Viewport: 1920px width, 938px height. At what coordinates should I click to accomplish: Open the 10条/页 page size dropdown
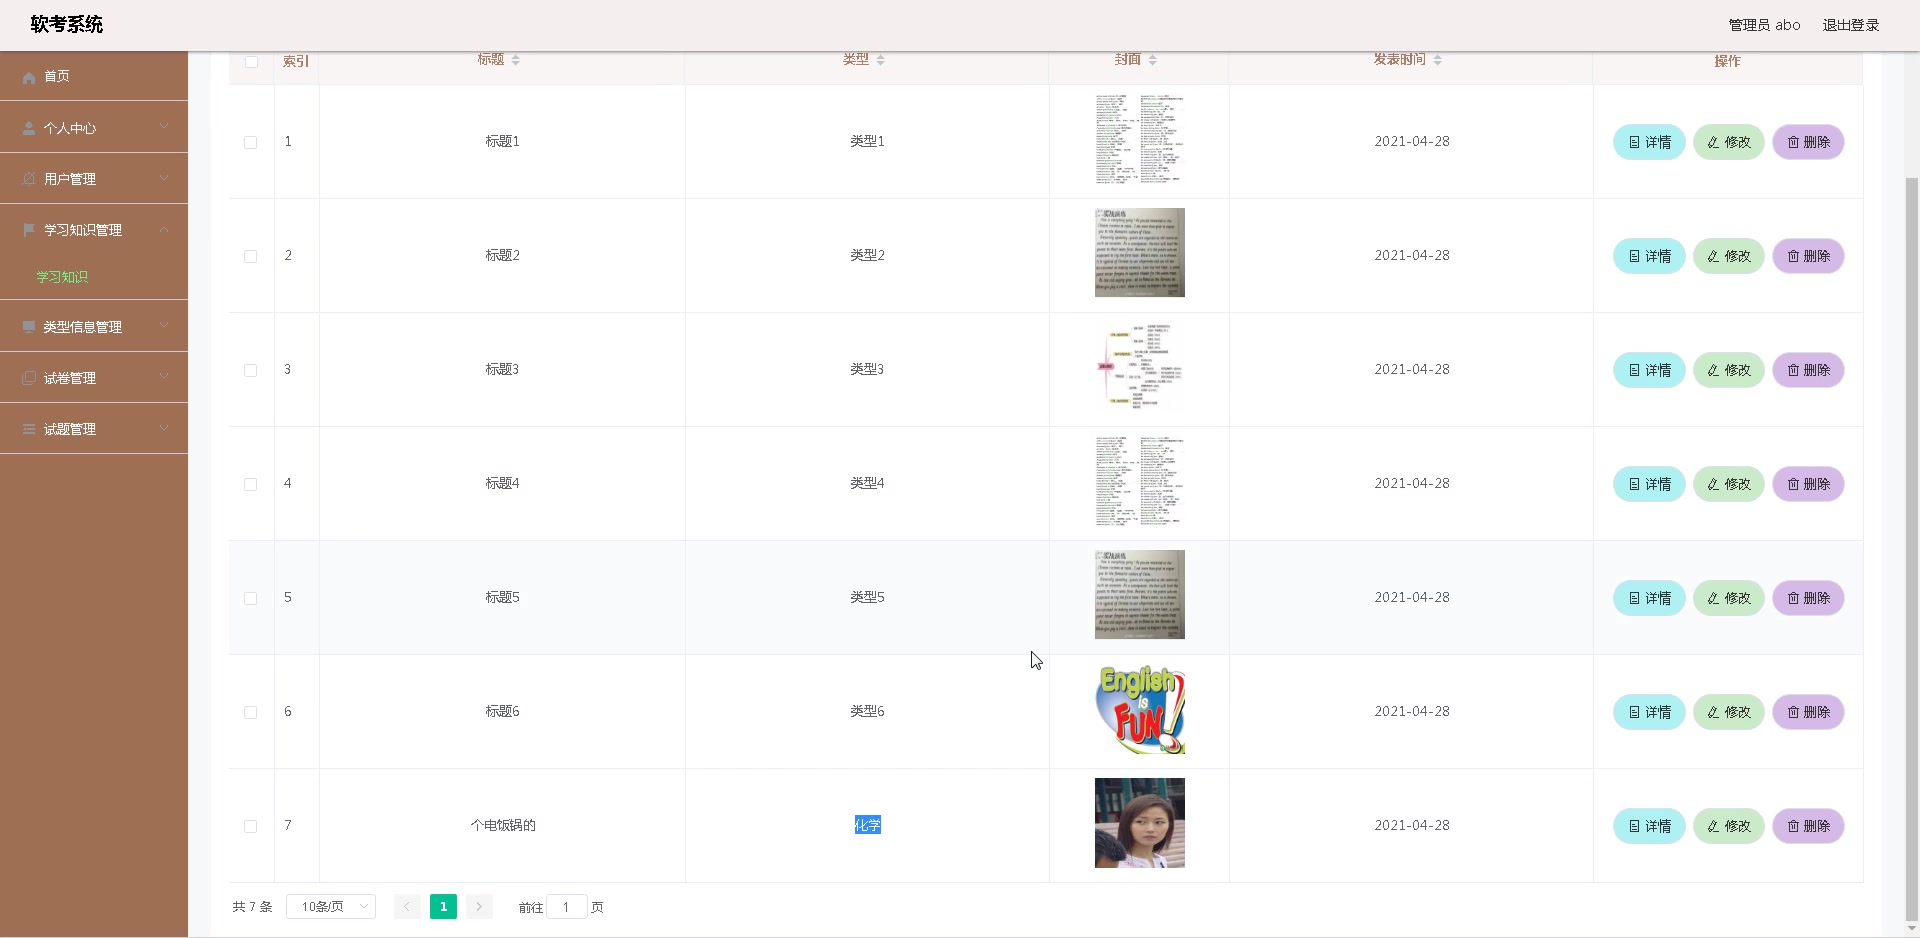[330, 907]
